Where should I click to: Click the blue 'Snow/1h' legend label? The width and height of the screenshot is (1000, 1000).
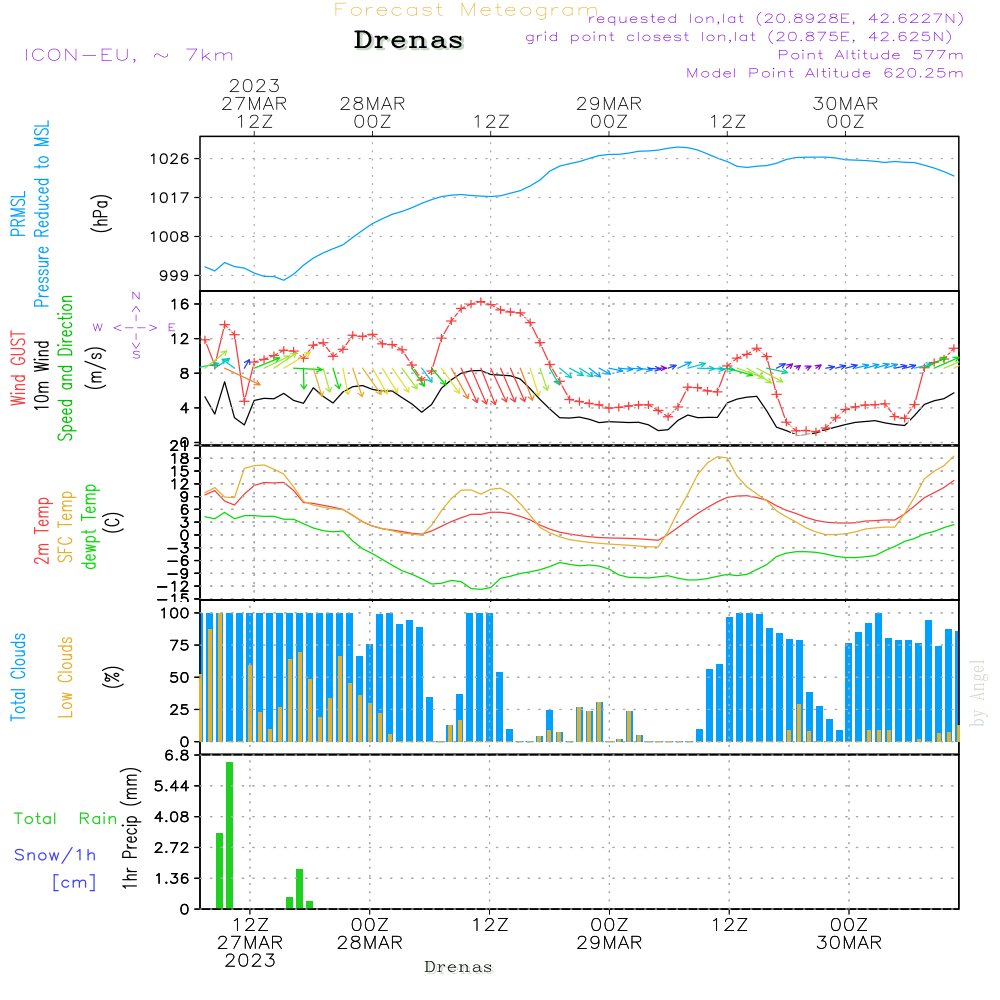pyautogui.click(x=55, y=855)
